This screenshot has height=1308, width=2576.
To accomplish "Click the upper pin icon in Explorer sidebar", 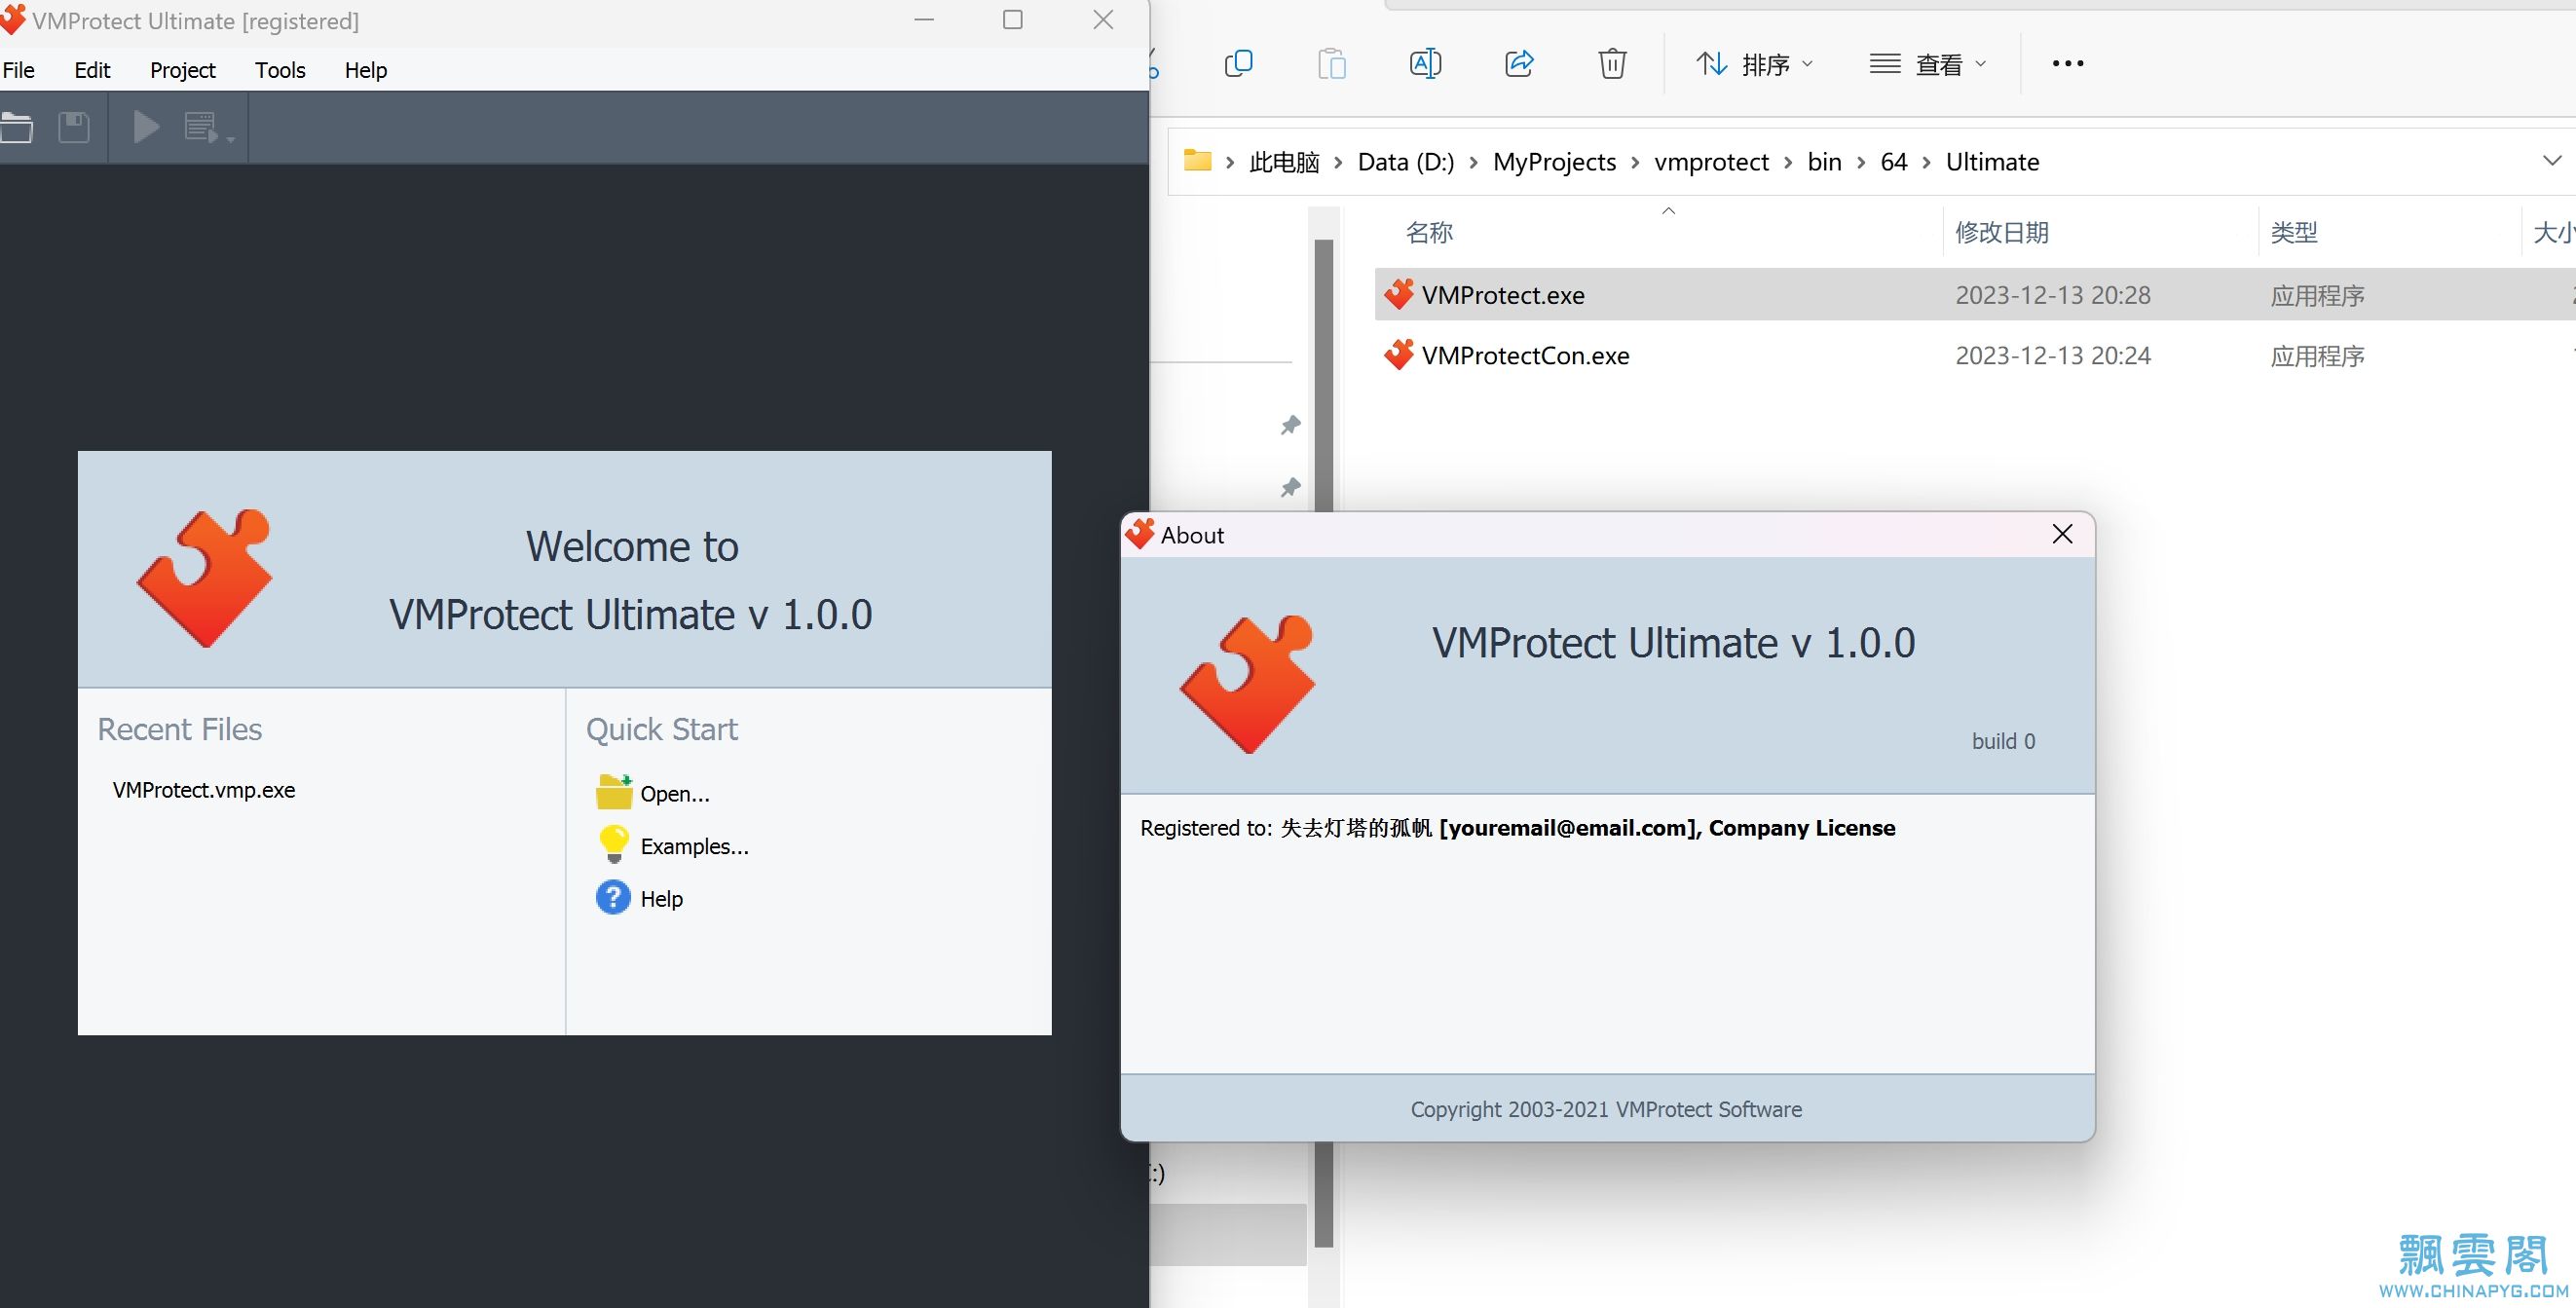I will (1291, 425).
